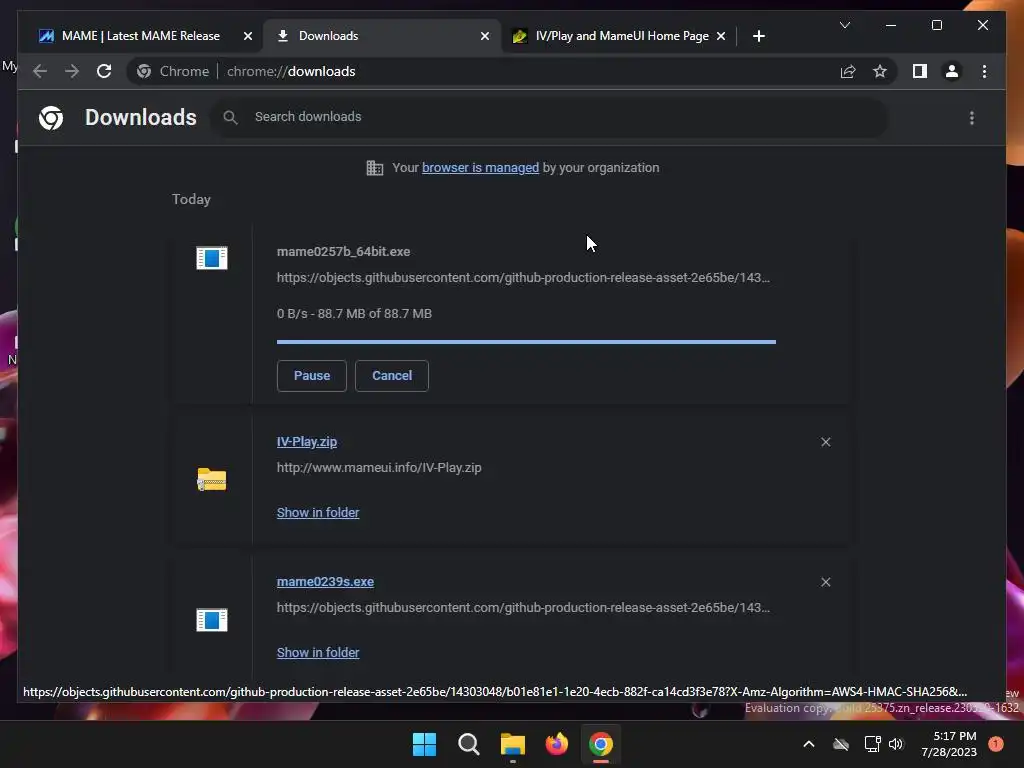Close the MAME Latest Release tab
Viewport: 1024px width, 768px height.
tap(248, 36)
